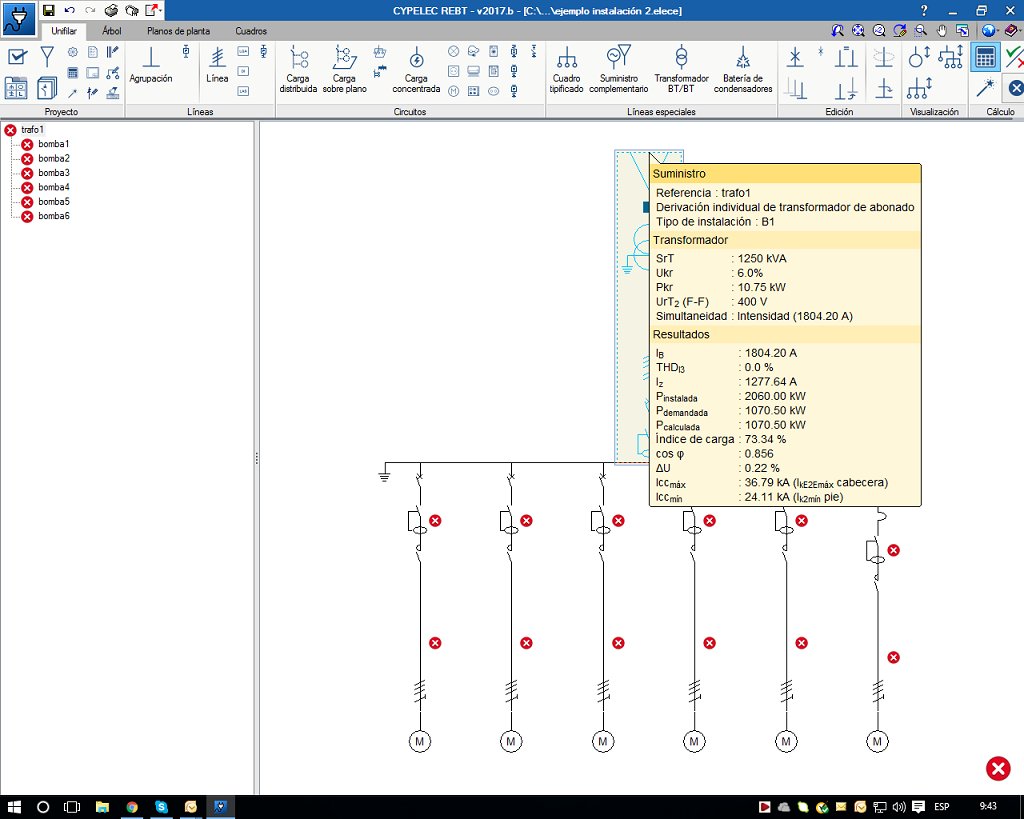Print the drawing with the printer icon
This screenshot has width=1024, height=819.
click(x=111, y=10)
